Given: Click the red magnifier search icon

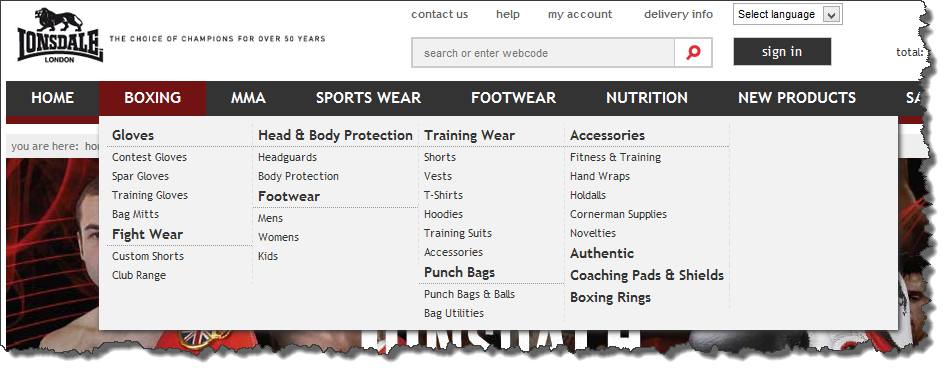Looking at the screenshot, I should click(x=693, y=53).
